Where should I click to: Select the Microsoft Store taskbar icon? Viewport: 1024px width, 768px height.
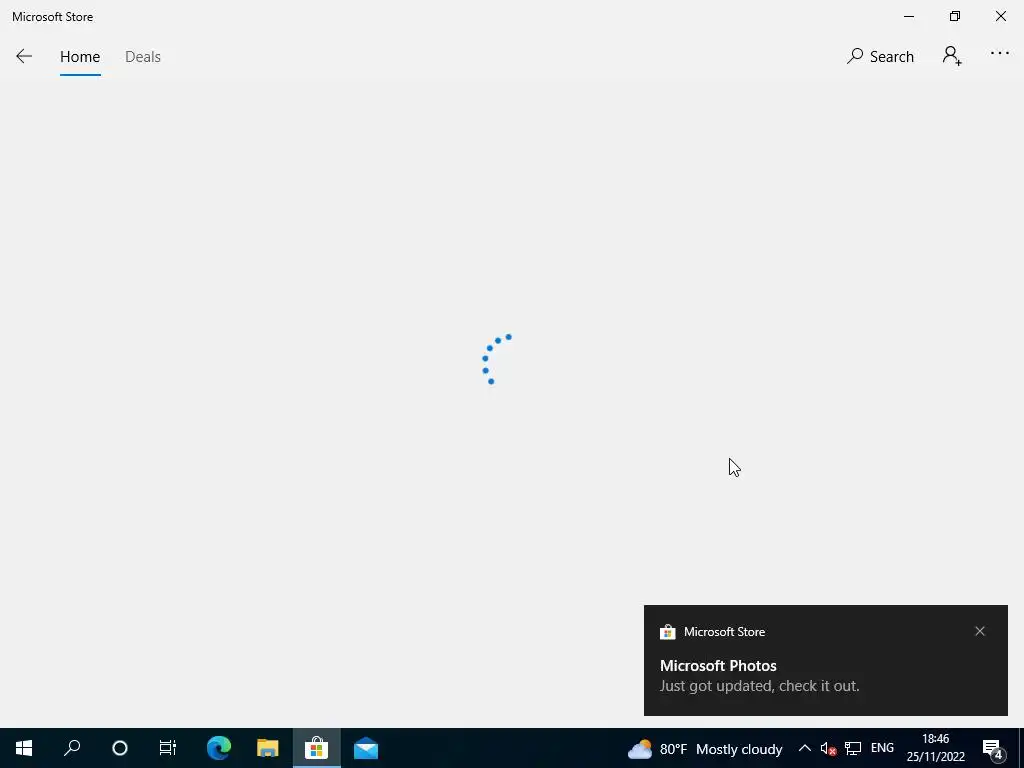point(317,748)
